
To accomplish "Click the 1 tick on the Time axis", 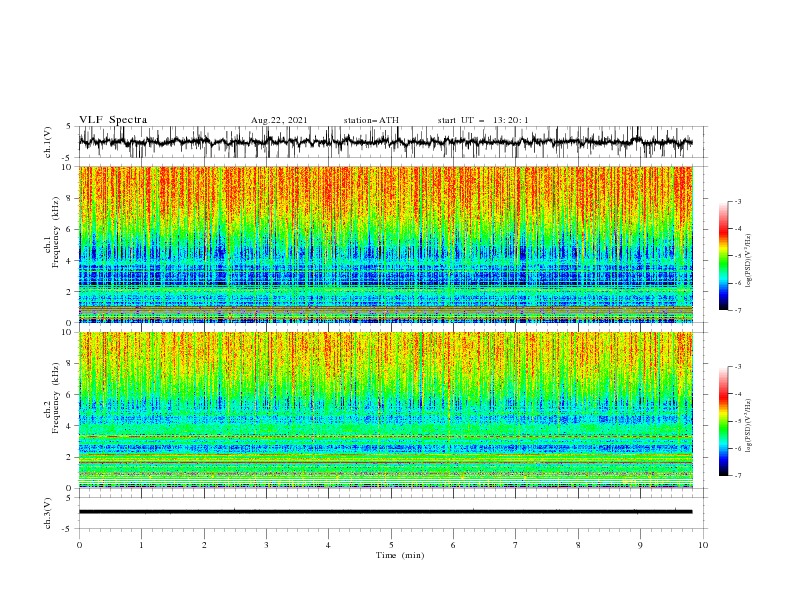I will pyautogui.click(x=141, y=545).
